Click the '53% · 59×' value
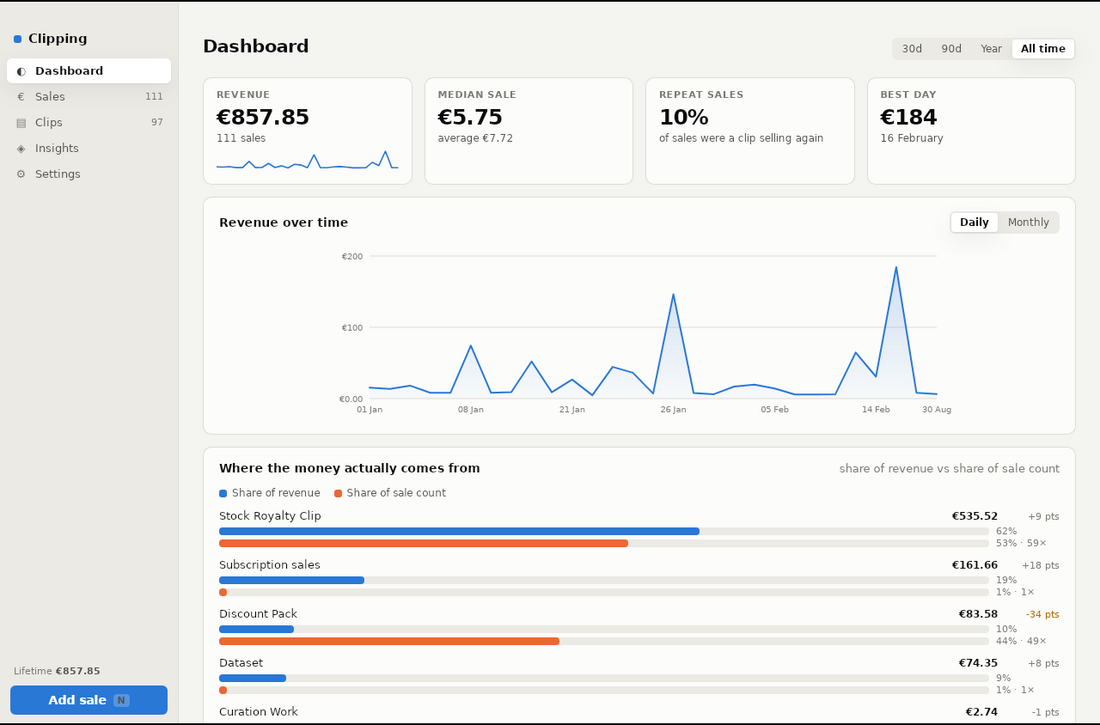This screenshot has height=725, width=1100. pos(1021,543)
